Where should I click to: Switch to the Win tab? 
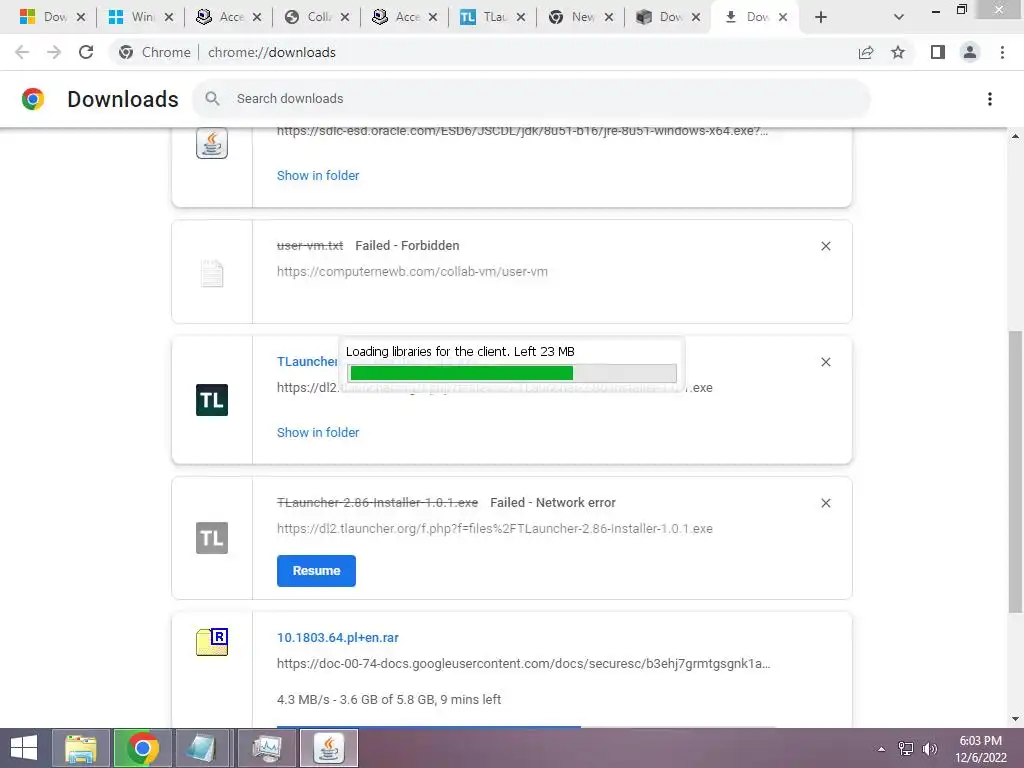pyautogui.click(x=141, y=17)
